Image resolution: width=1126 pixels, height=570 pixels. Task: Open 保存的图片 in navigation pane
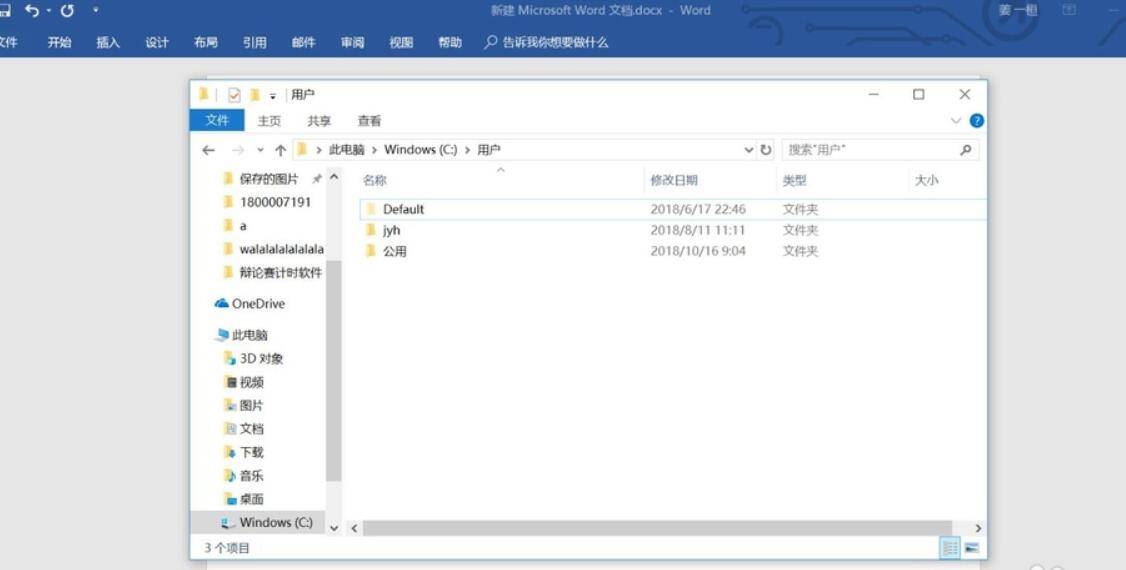tap(268, 179)
